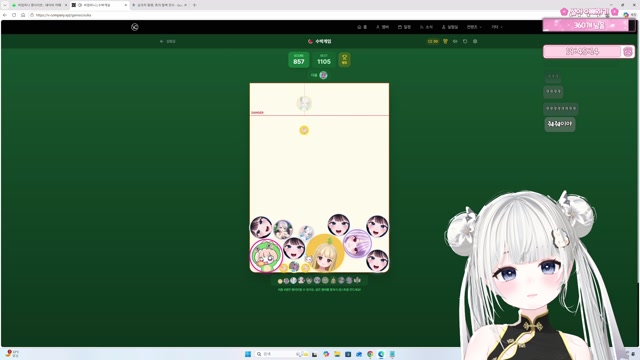Screen dimensions: 640x360
Task: Click the SCORE 857 box
Action: [x=298, y=60]
